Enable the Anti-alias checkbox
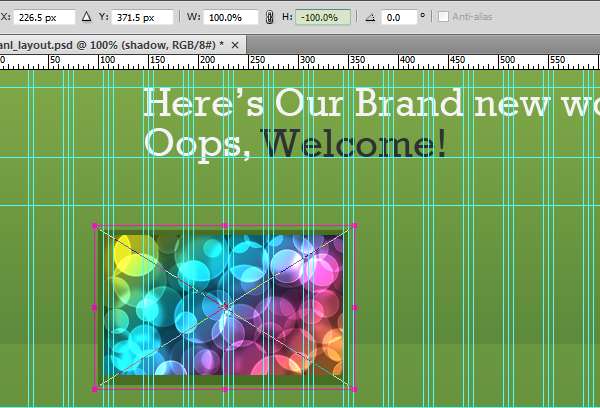The image size is (600, 408). pos(444,17)
